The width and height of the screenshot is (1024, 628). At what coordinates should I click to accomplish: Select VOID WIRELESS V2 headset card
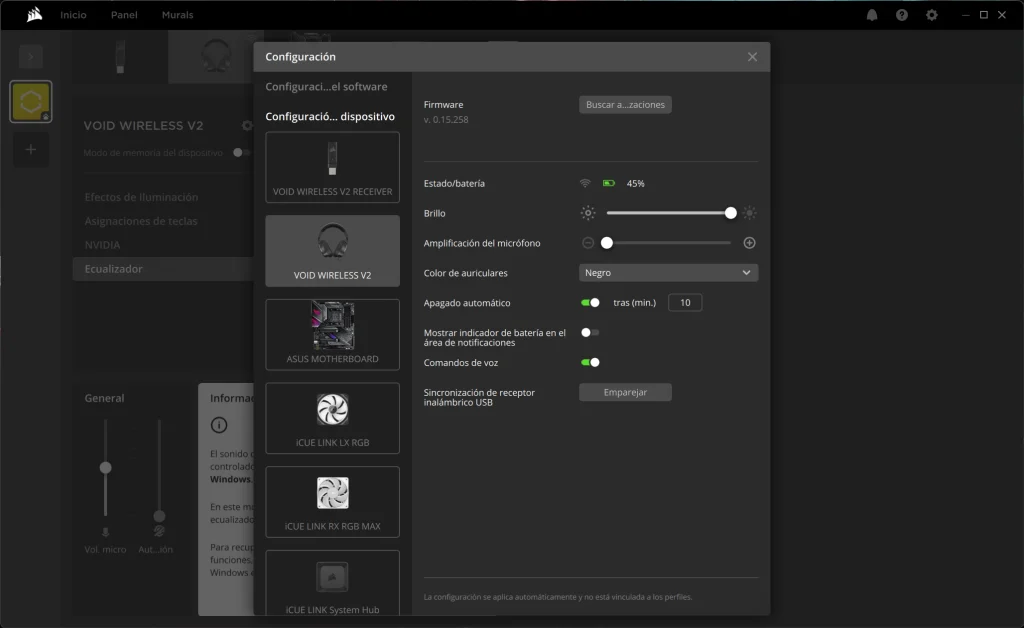[x=332, y=251]
